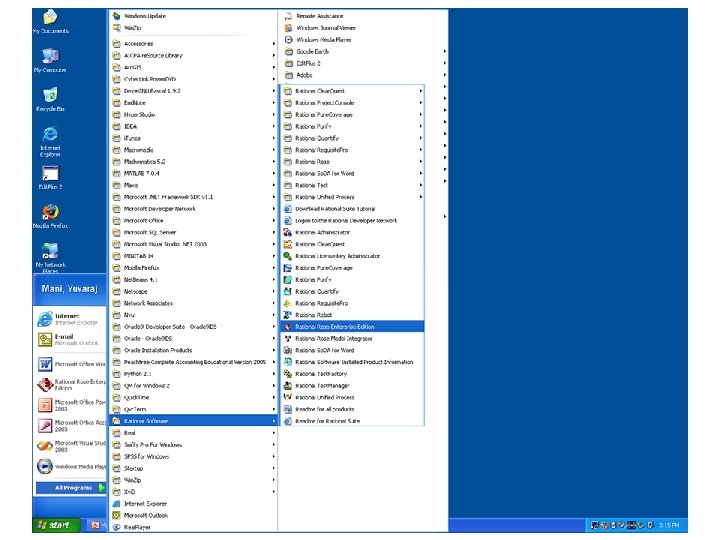Open the NetBeans 4.1 program group
This screenshot has width=720, height=540.
coord(193,280)
